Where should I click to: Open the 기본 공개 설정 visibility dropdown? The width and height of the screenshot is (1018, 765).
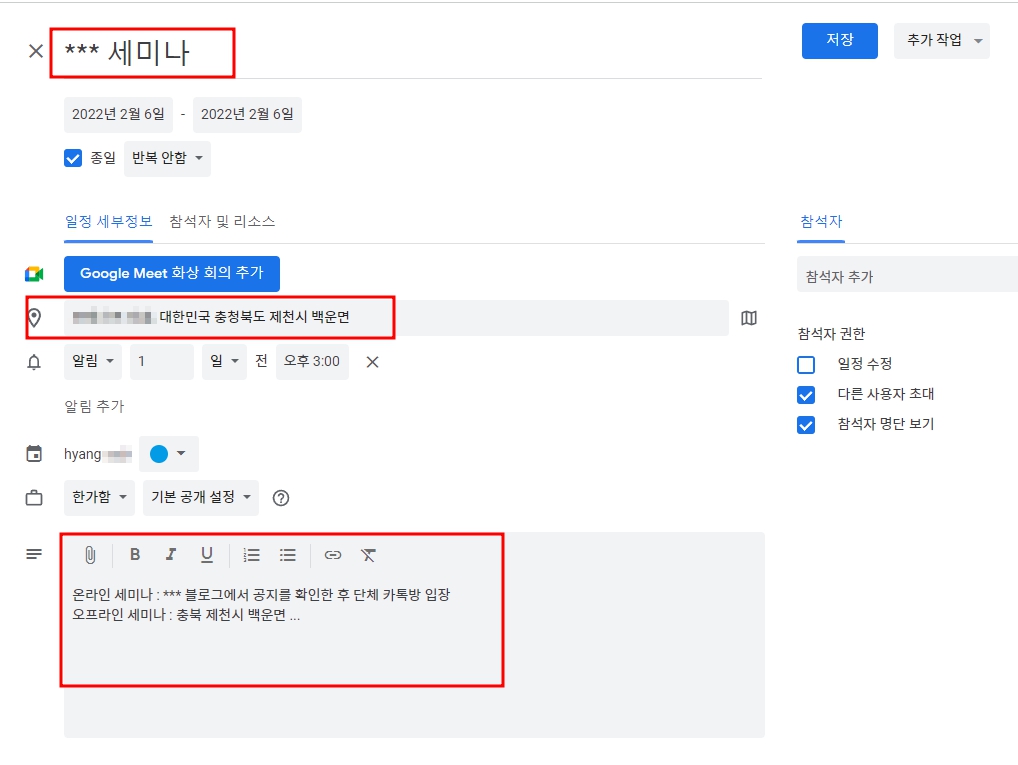[x=200, y=497]
